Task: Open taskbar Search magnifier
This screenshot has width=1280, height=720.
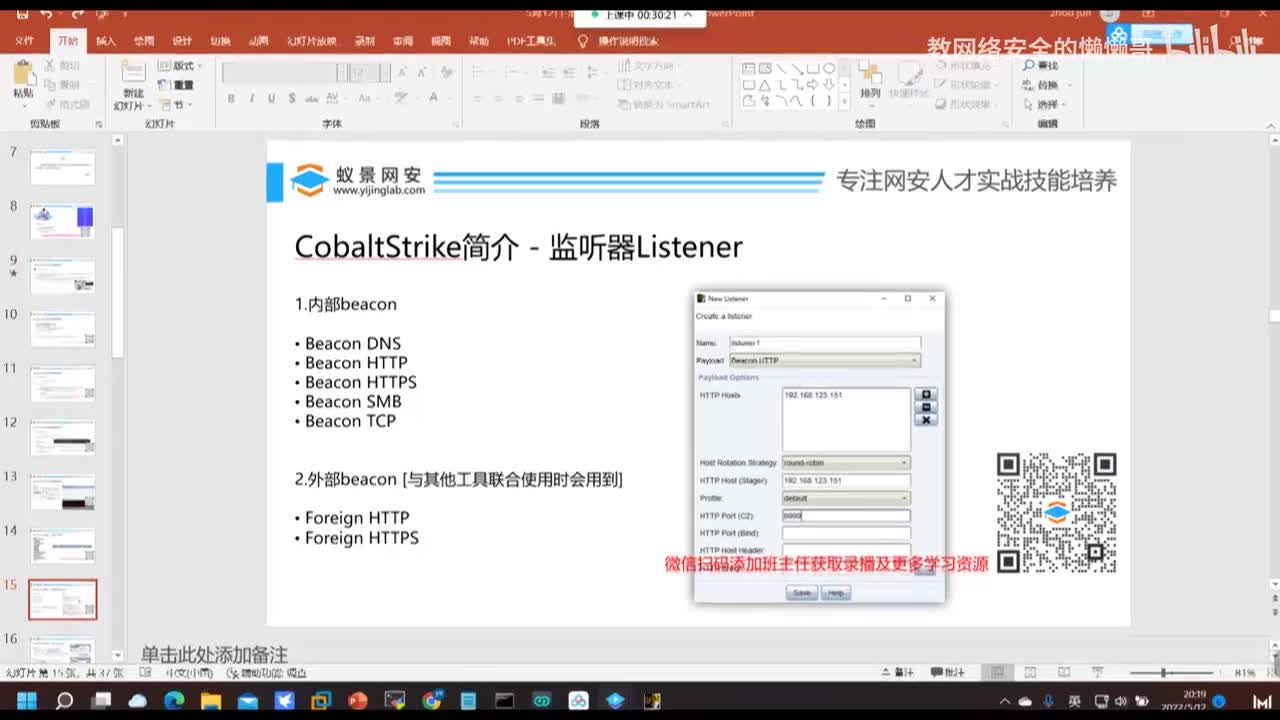Action: click(x=64, y=700)
